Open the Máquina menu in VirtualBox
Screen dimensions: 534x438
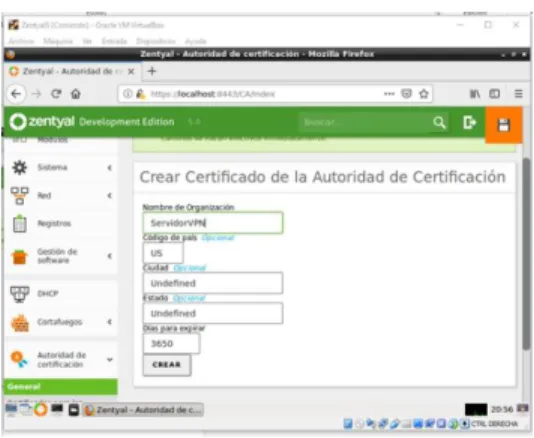[58, 42]
